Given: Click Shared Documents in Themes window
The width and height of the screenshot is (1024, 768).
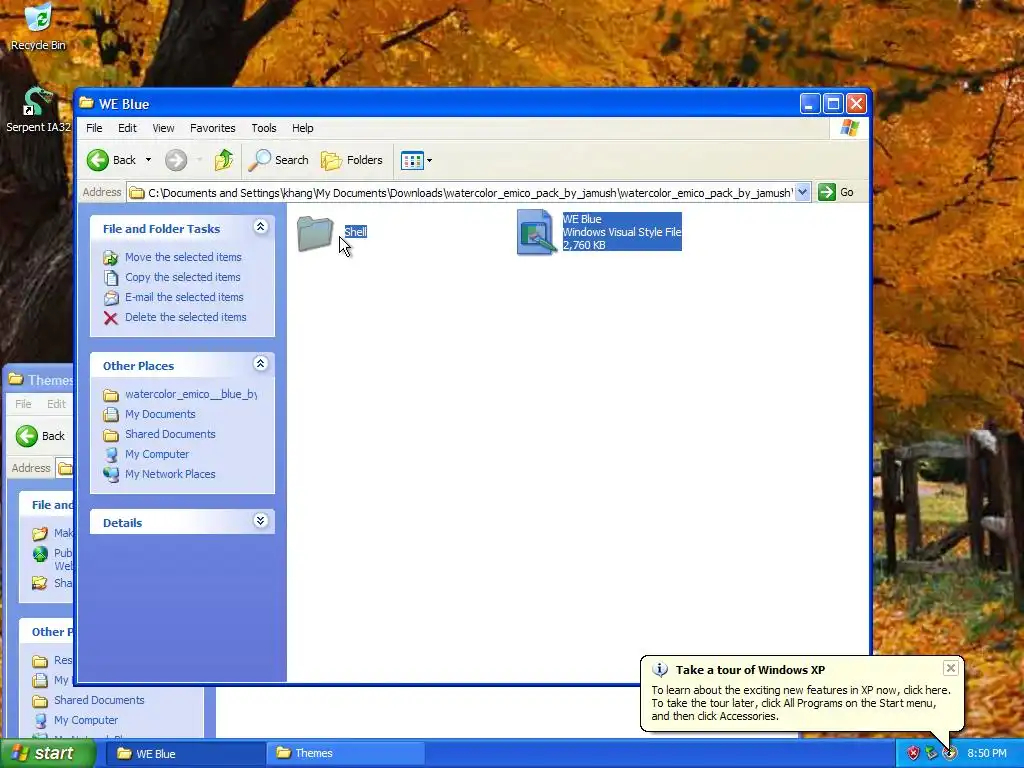Looking at the screenshot, I should pos(99,700).
